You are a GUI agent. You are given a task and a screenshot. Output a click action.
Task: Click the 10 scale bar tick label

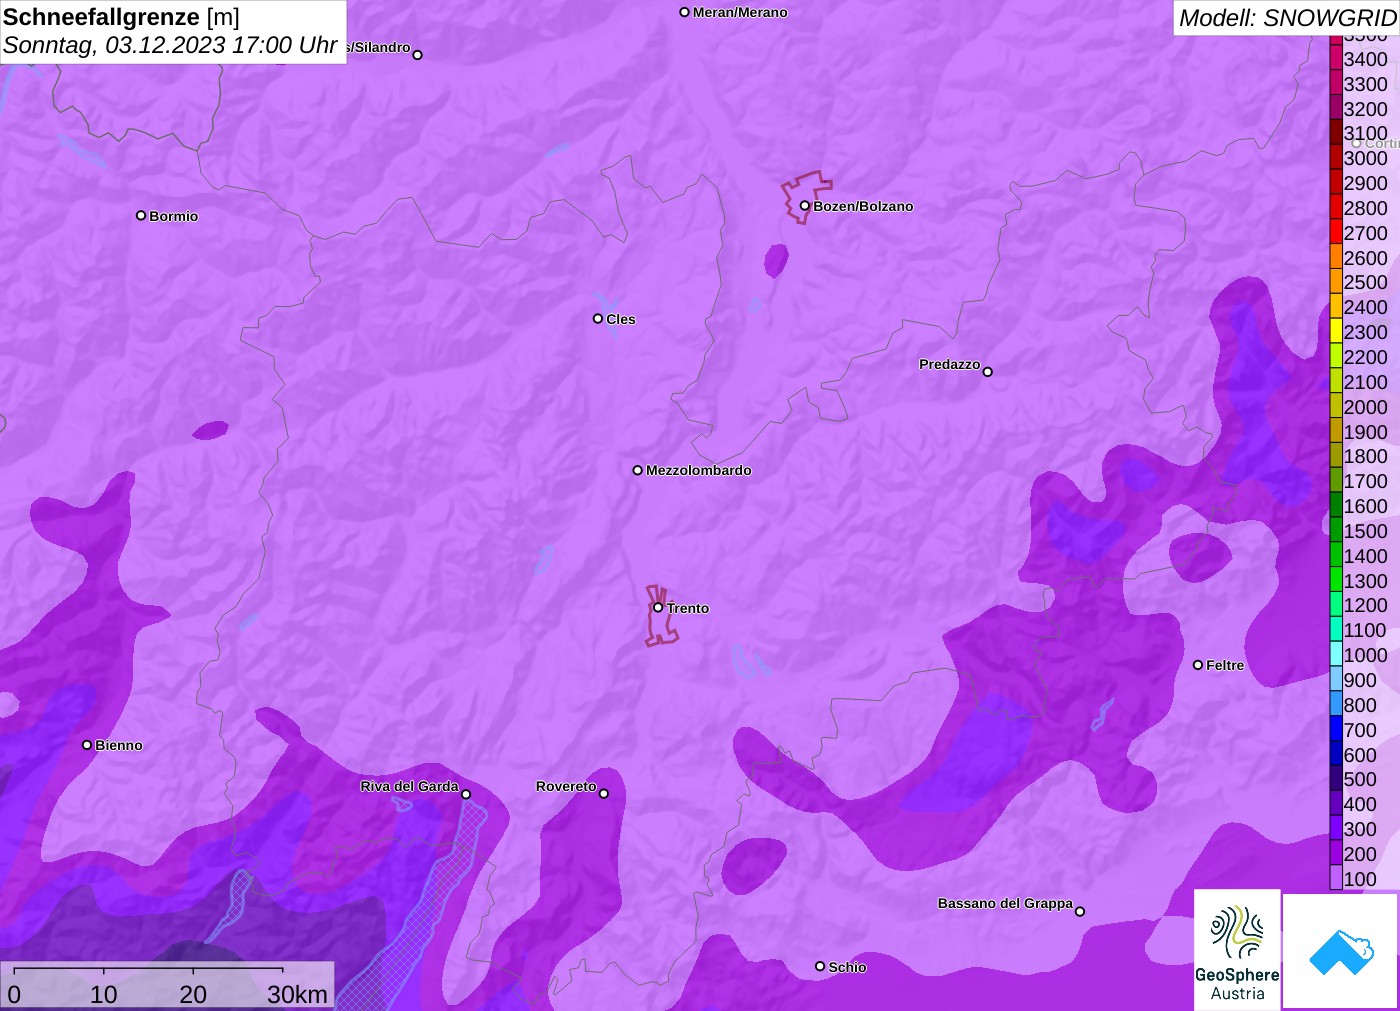pos(104,995)
